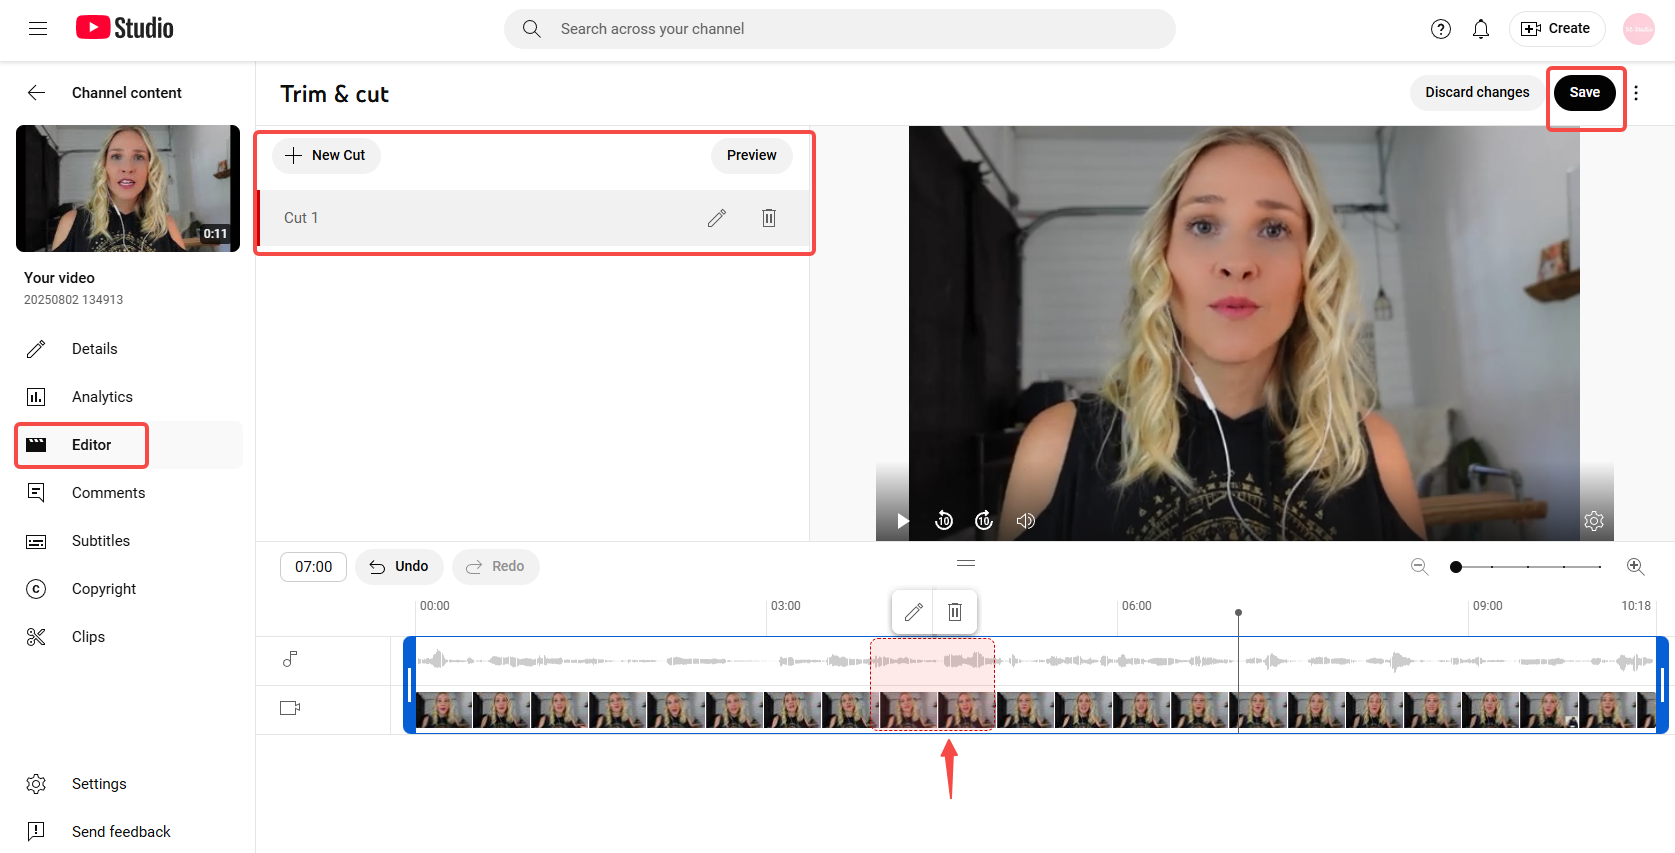
Task: Open the Analytics section
Action: [102, 397]
